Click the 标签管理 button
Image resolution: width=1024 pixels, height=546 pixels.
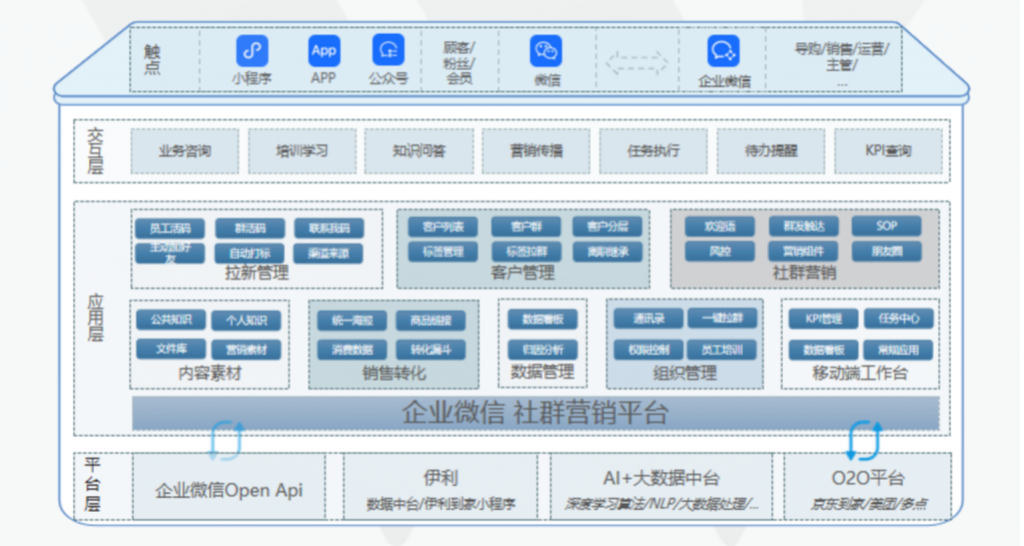point(443,251)
